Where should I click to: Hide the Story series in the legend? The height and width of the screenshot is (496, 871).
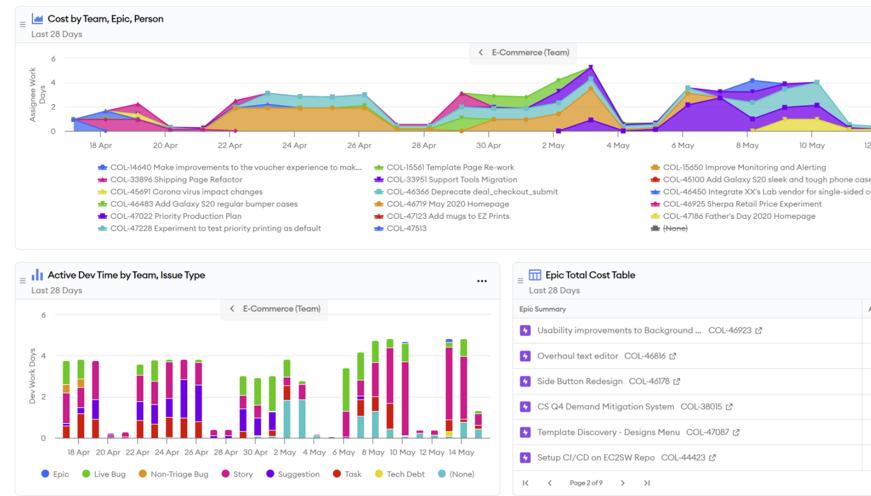pyautogui.click(x=238, y=474)
